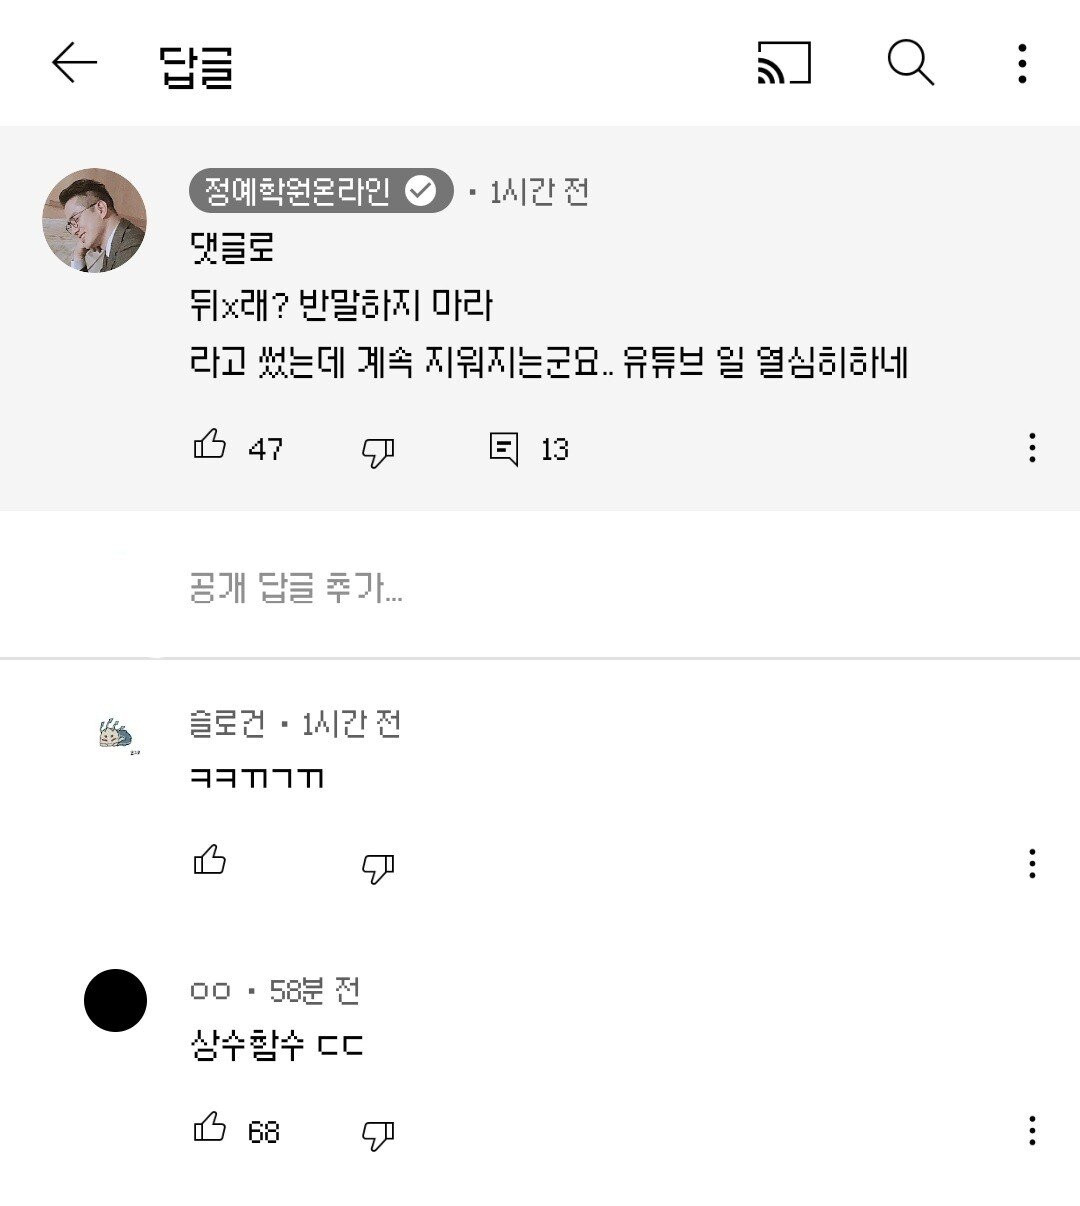The height and width of the screenshot is (1206, 1080).
Task: Open the cast to device icon
Action: (784, 64)
